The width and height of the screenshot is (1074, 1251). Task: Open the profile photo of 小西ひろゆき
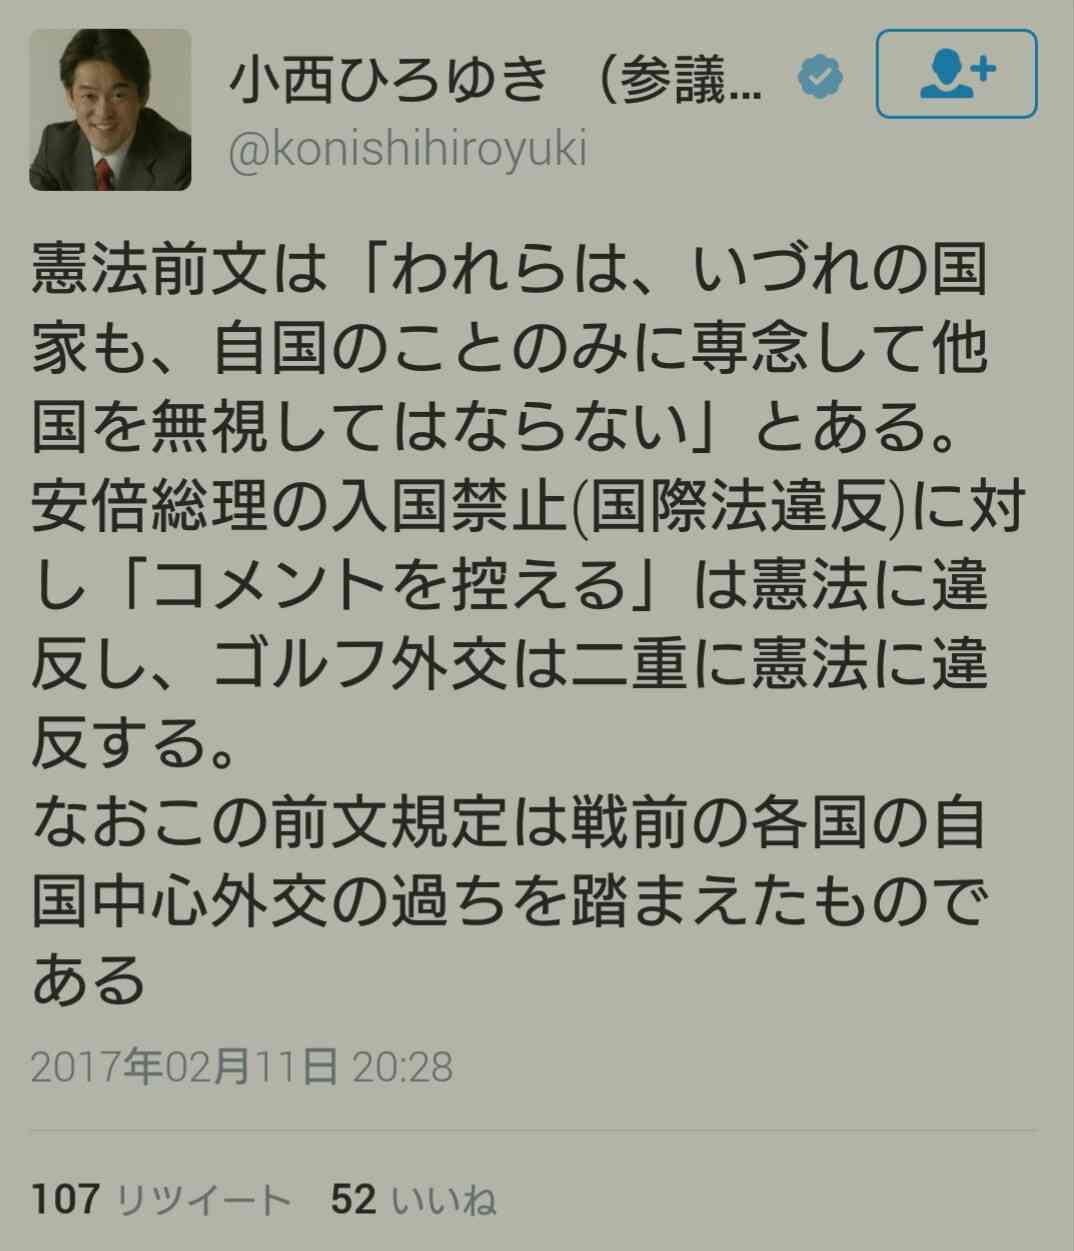point(110,110)
